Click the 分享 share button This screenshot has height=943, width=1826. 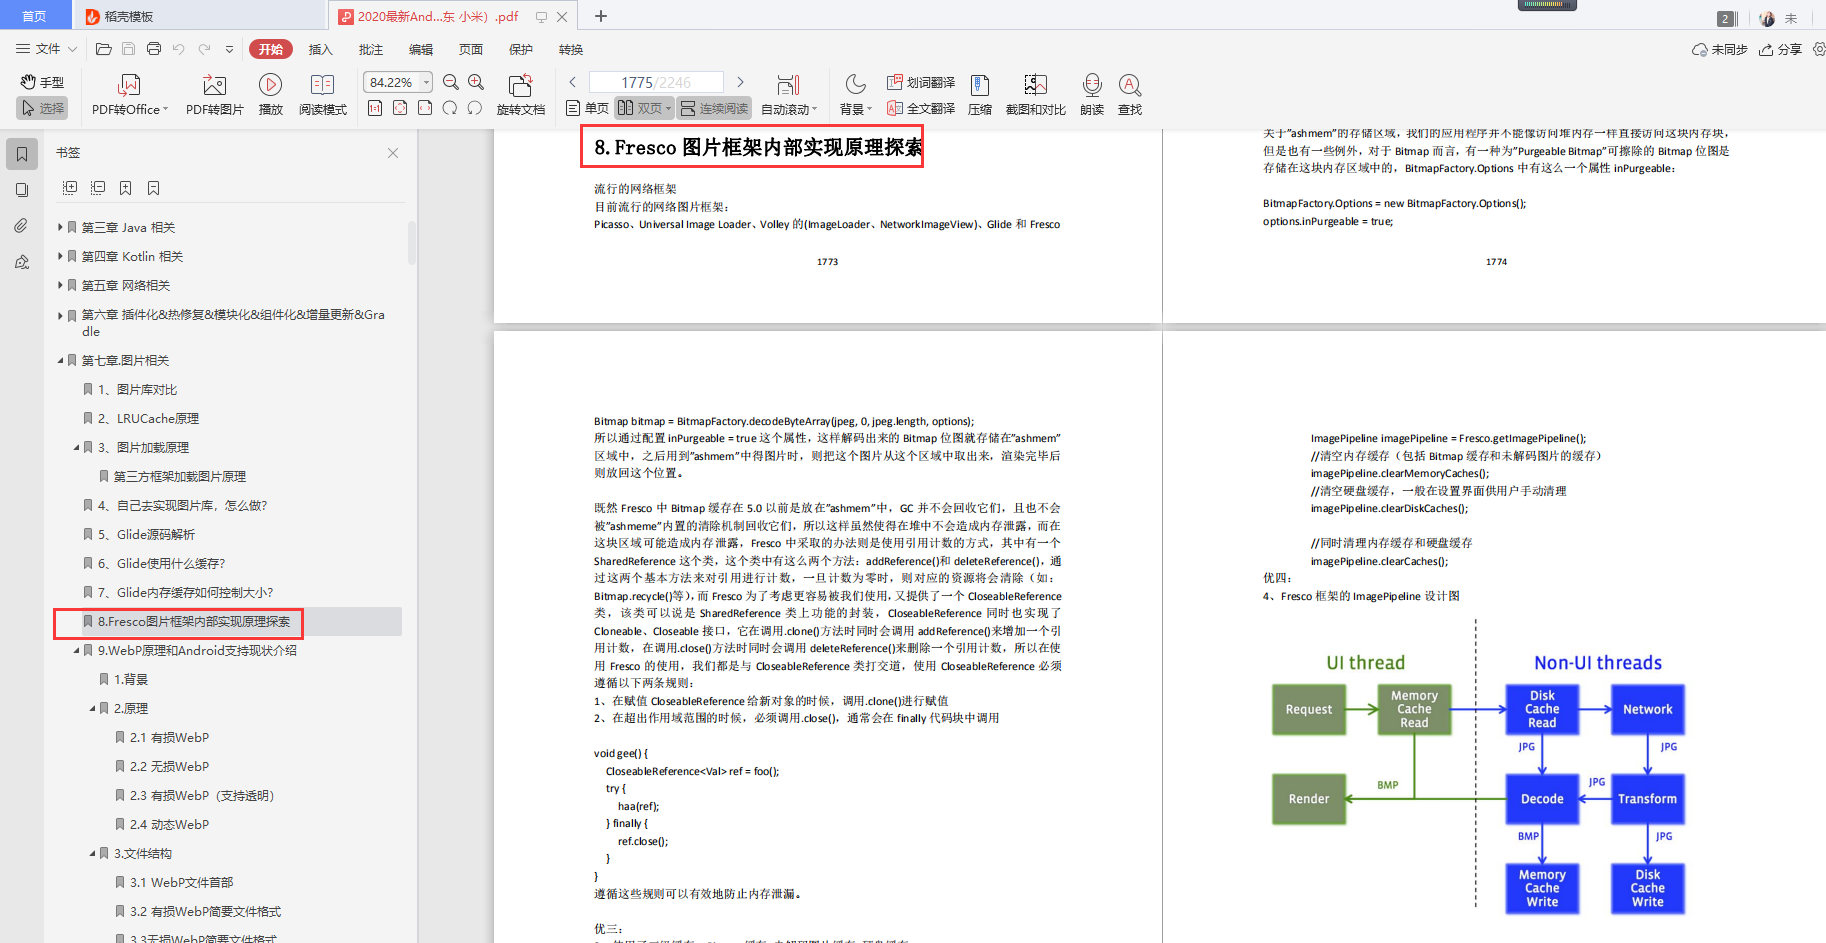pos(1780,49)
